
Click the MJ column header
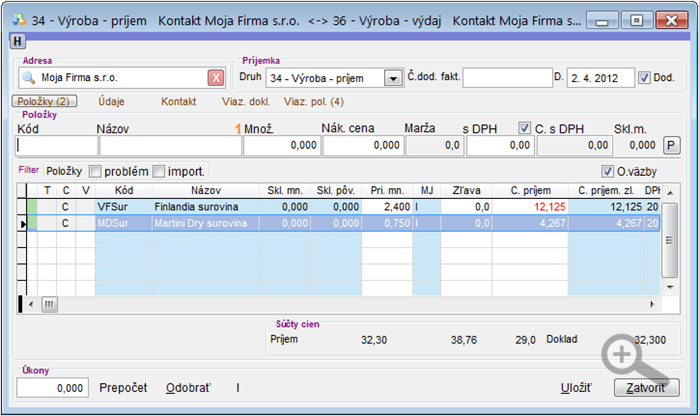point(427,190)
